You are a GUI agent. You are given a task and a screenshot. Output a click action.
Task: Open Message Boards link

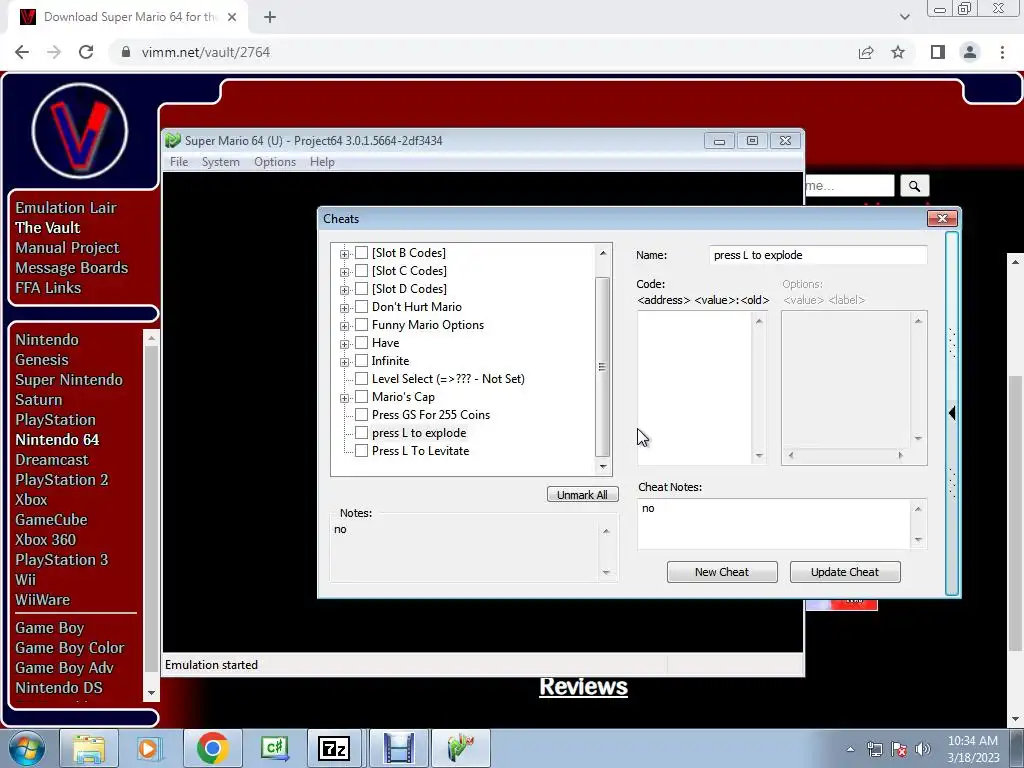(72, 268)
